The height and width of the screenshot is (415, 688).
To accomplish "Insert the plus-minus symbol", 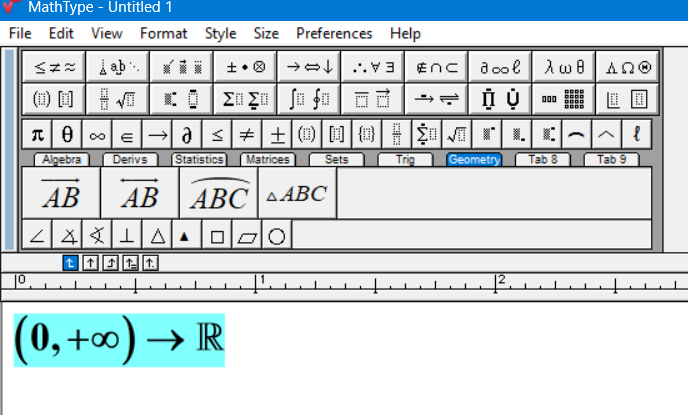I will (x=277, y=134).
